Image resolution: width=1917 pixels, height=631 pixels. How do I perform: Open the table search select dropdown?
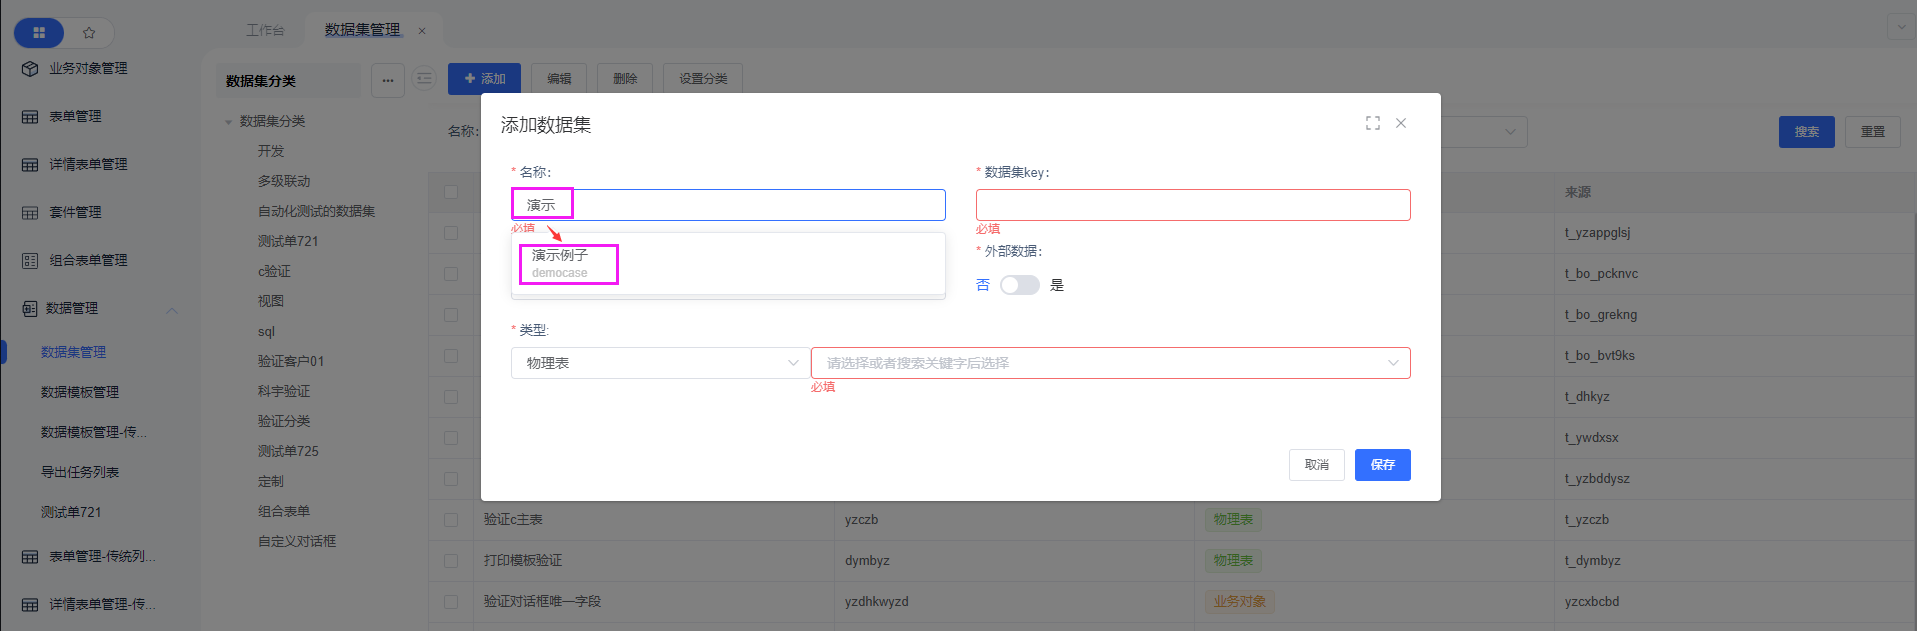[1110, 363]
